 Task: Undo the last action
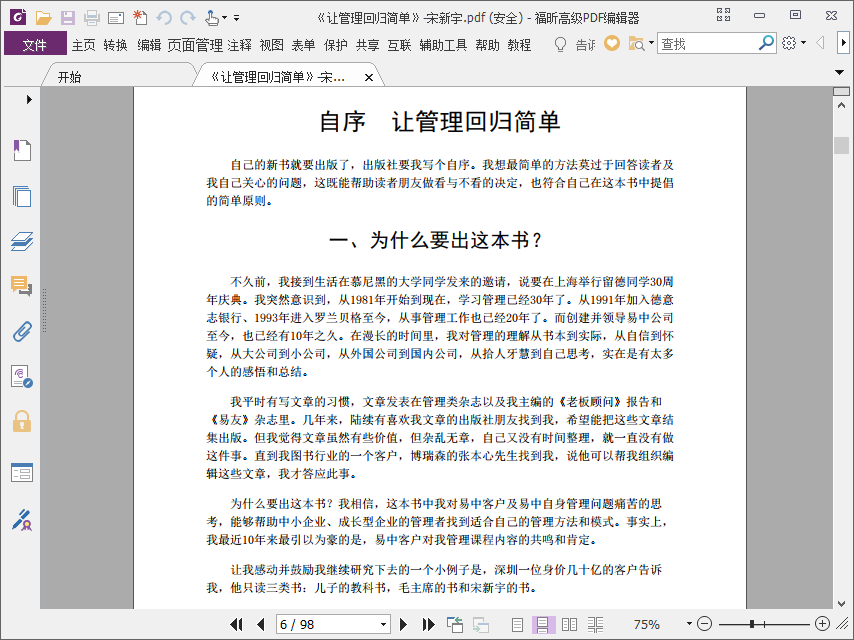[x=163, y=18]
